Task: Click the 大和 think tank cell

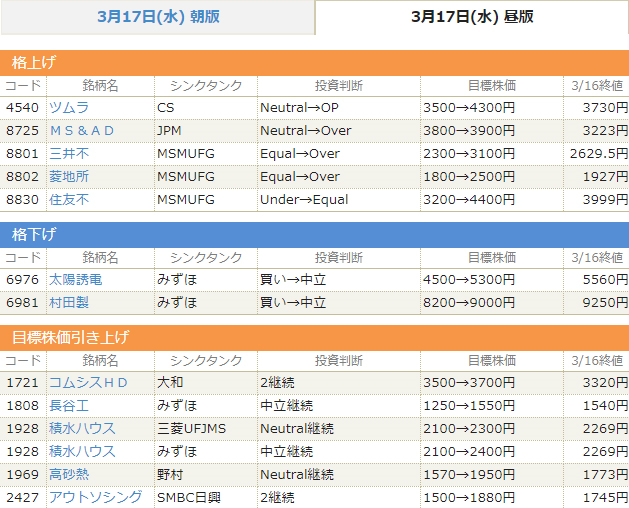Action: click(x=206, y=383)
